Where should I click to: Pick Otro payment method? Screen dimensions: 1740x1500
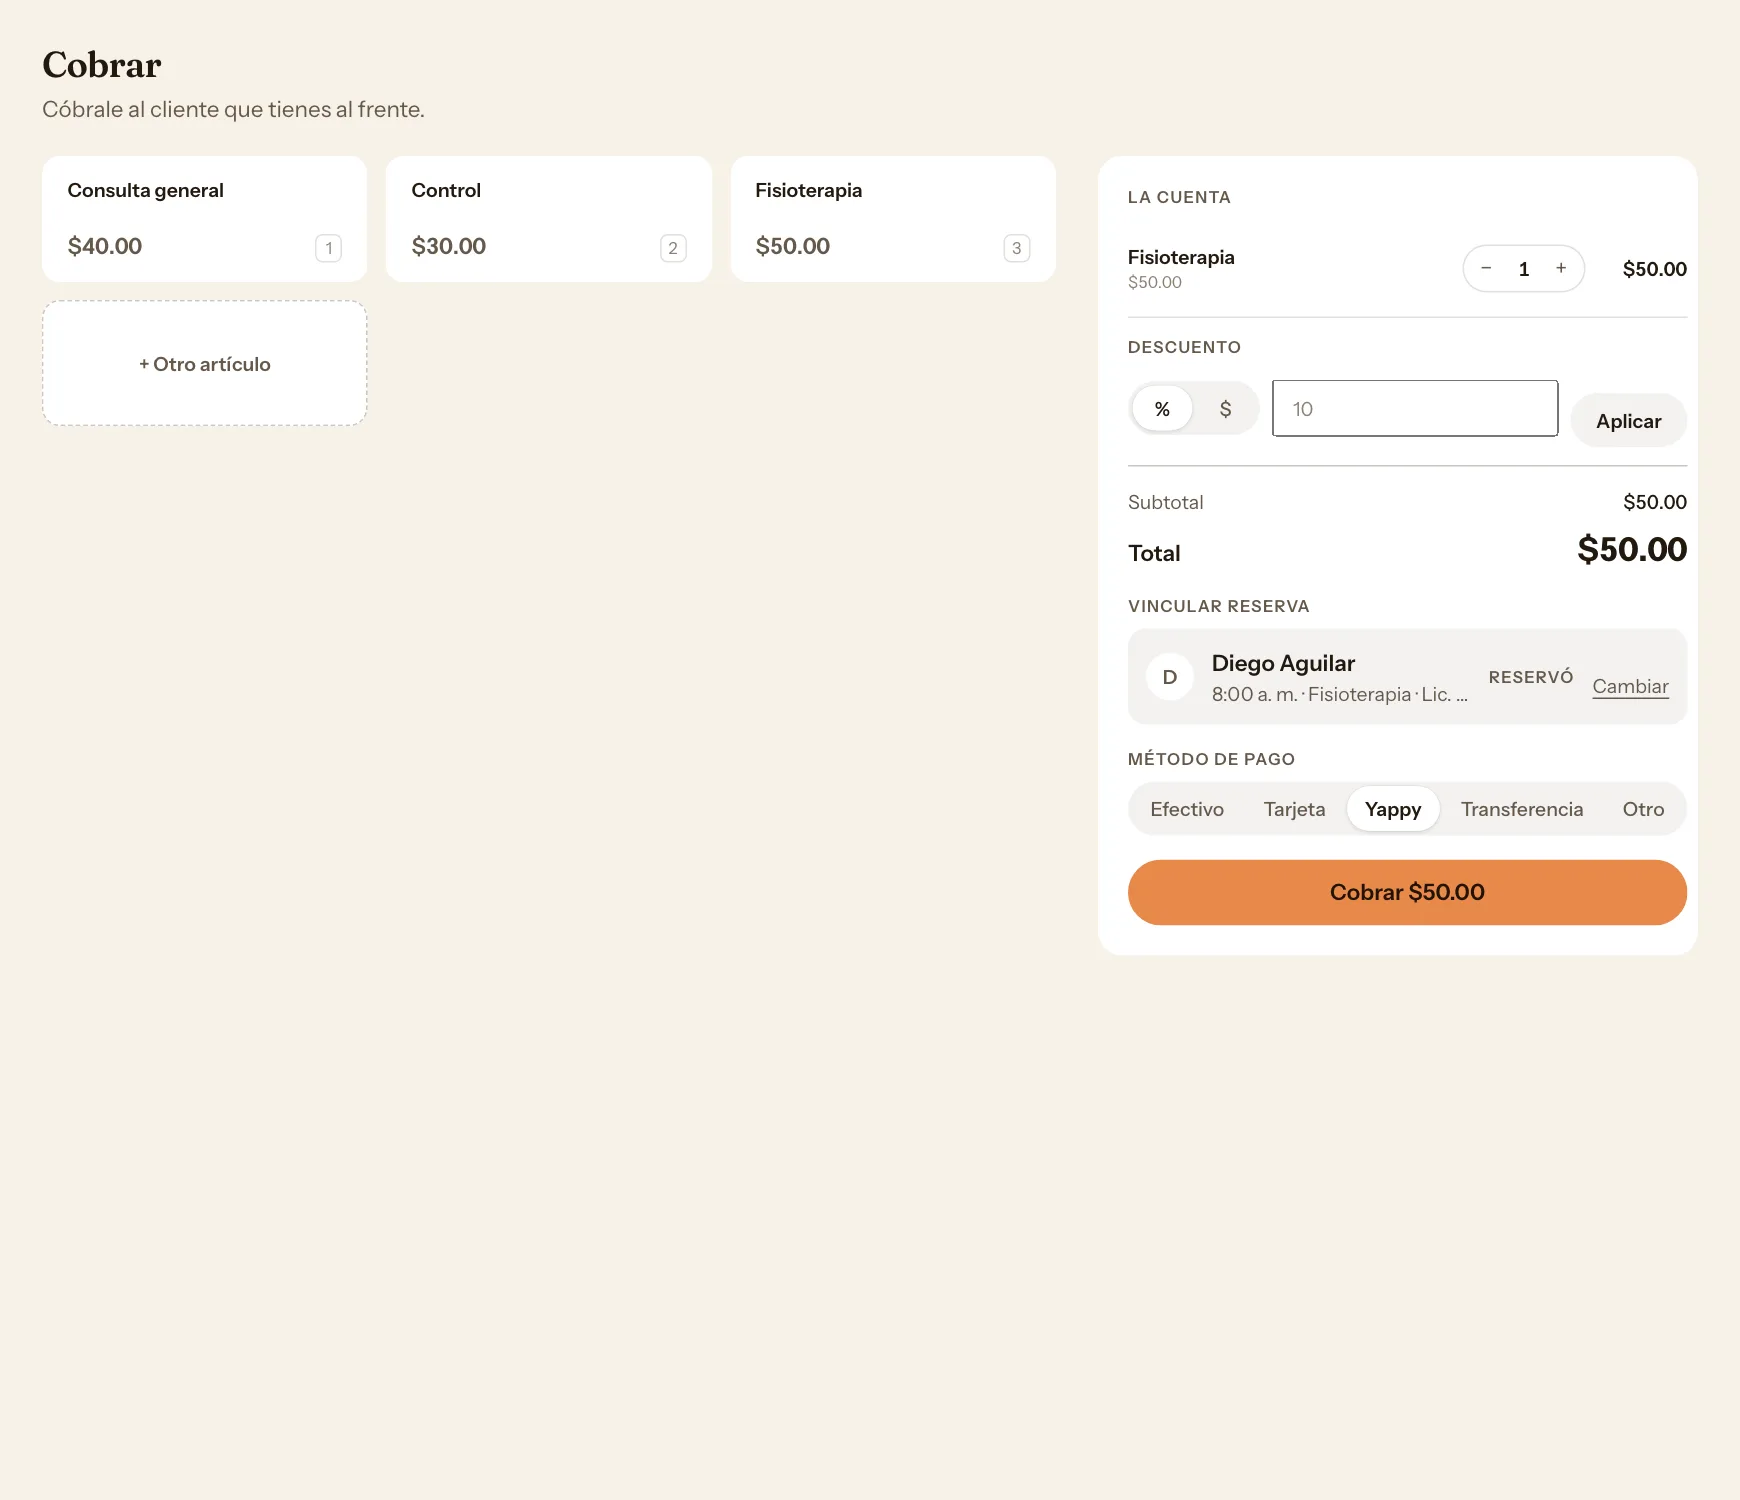pyautogui.click(x=1643, y=809)
